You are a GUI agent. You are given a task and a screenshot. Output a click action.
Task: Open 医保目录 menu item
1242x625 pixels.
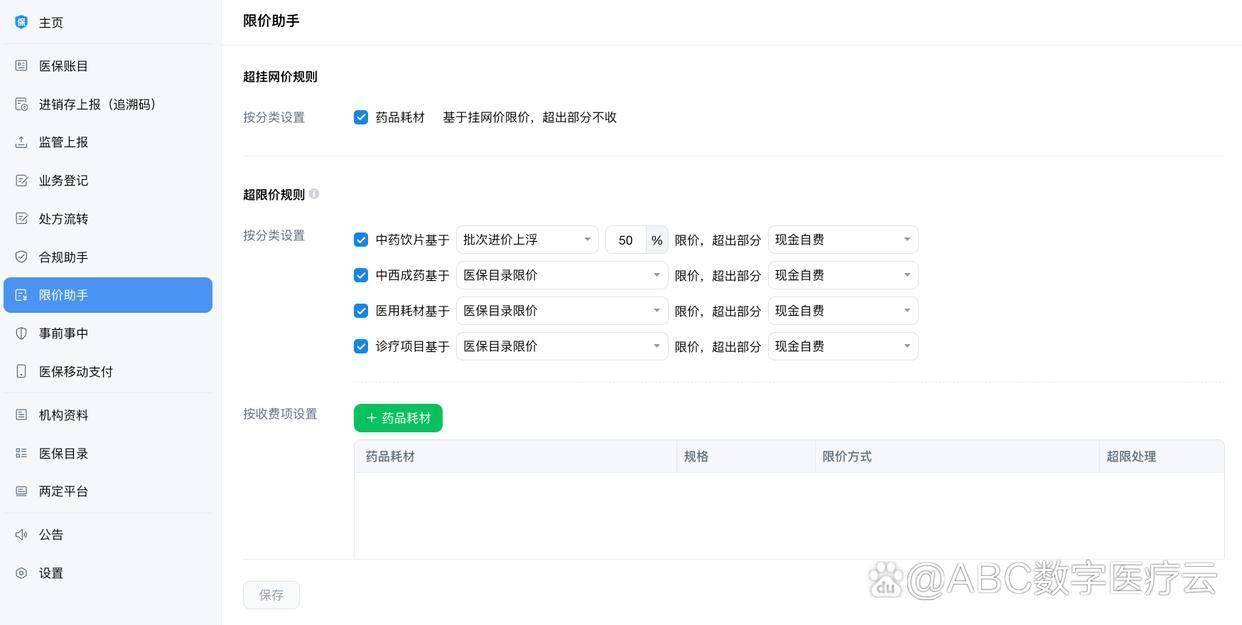point(108,453)
